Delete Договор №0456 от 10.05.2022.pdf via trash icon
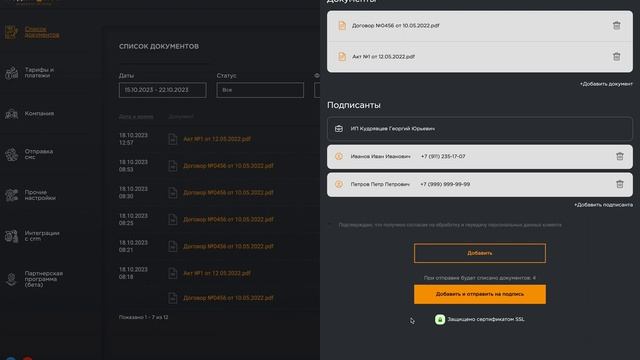 [x=616, y=25]
